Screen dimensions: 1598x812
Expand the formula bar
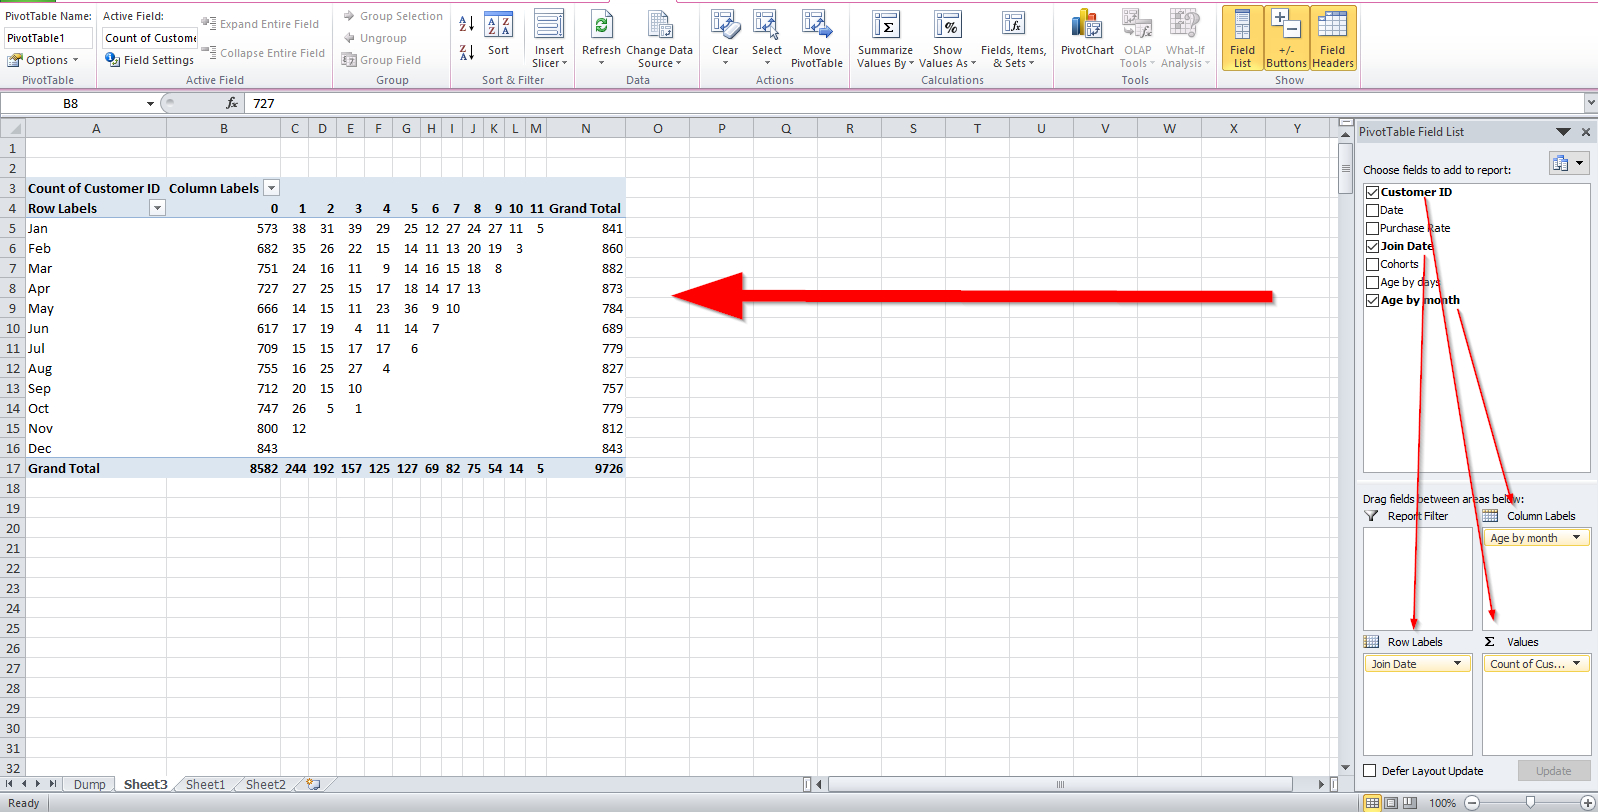[1590, 103]
